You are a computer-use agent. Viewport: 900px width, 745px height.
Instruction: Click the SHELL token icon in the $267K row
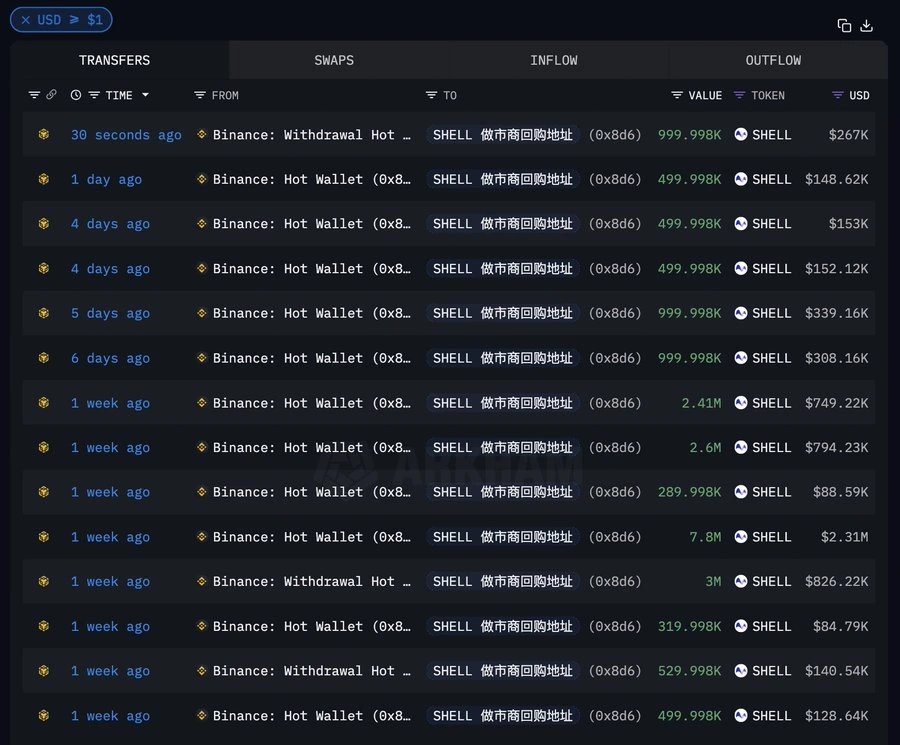point(741,134)
